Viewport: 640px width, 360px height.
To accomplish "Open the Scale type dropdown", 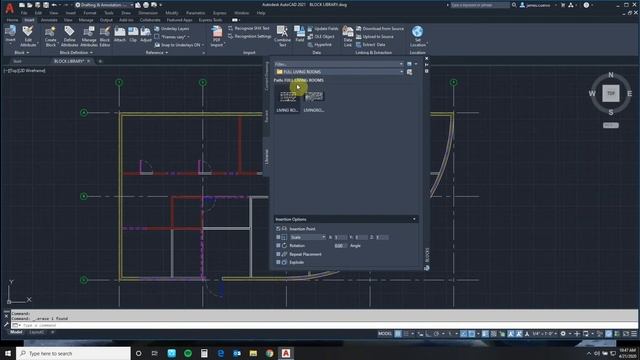I will coord(308,237).
